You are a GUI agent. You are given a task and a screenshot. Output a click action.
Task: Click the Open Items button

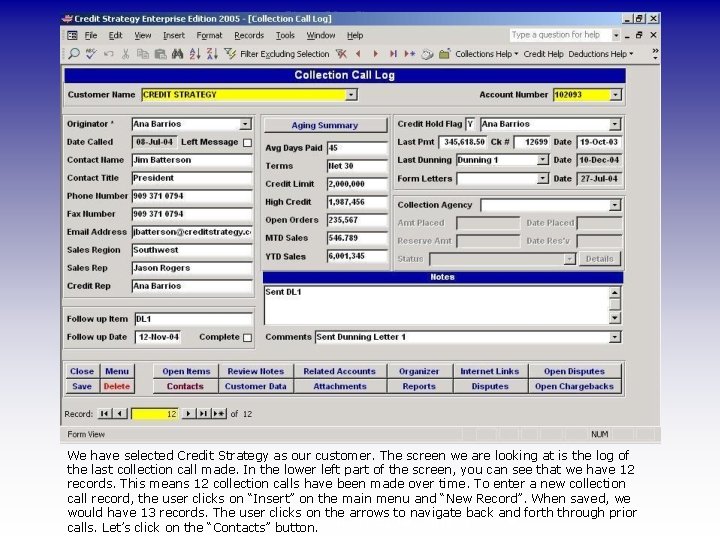tap(186, 371)
